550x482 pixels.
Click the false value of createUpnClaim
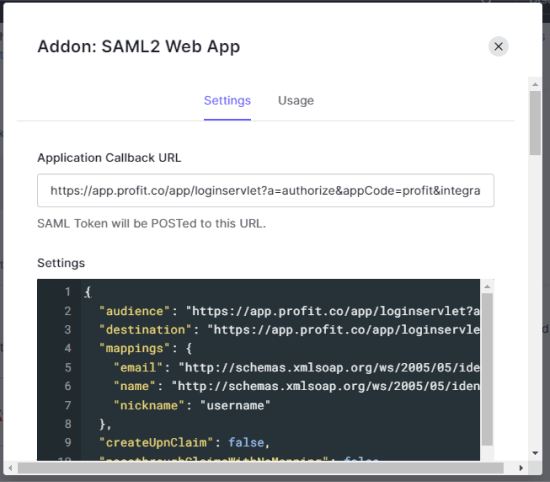(x=246, y=443)
